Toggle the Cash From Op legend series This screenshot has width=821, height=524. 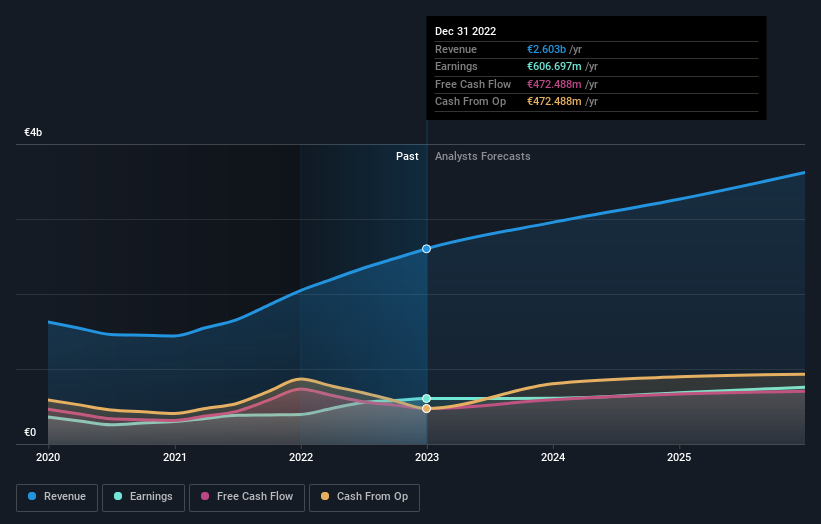(364, 497)
